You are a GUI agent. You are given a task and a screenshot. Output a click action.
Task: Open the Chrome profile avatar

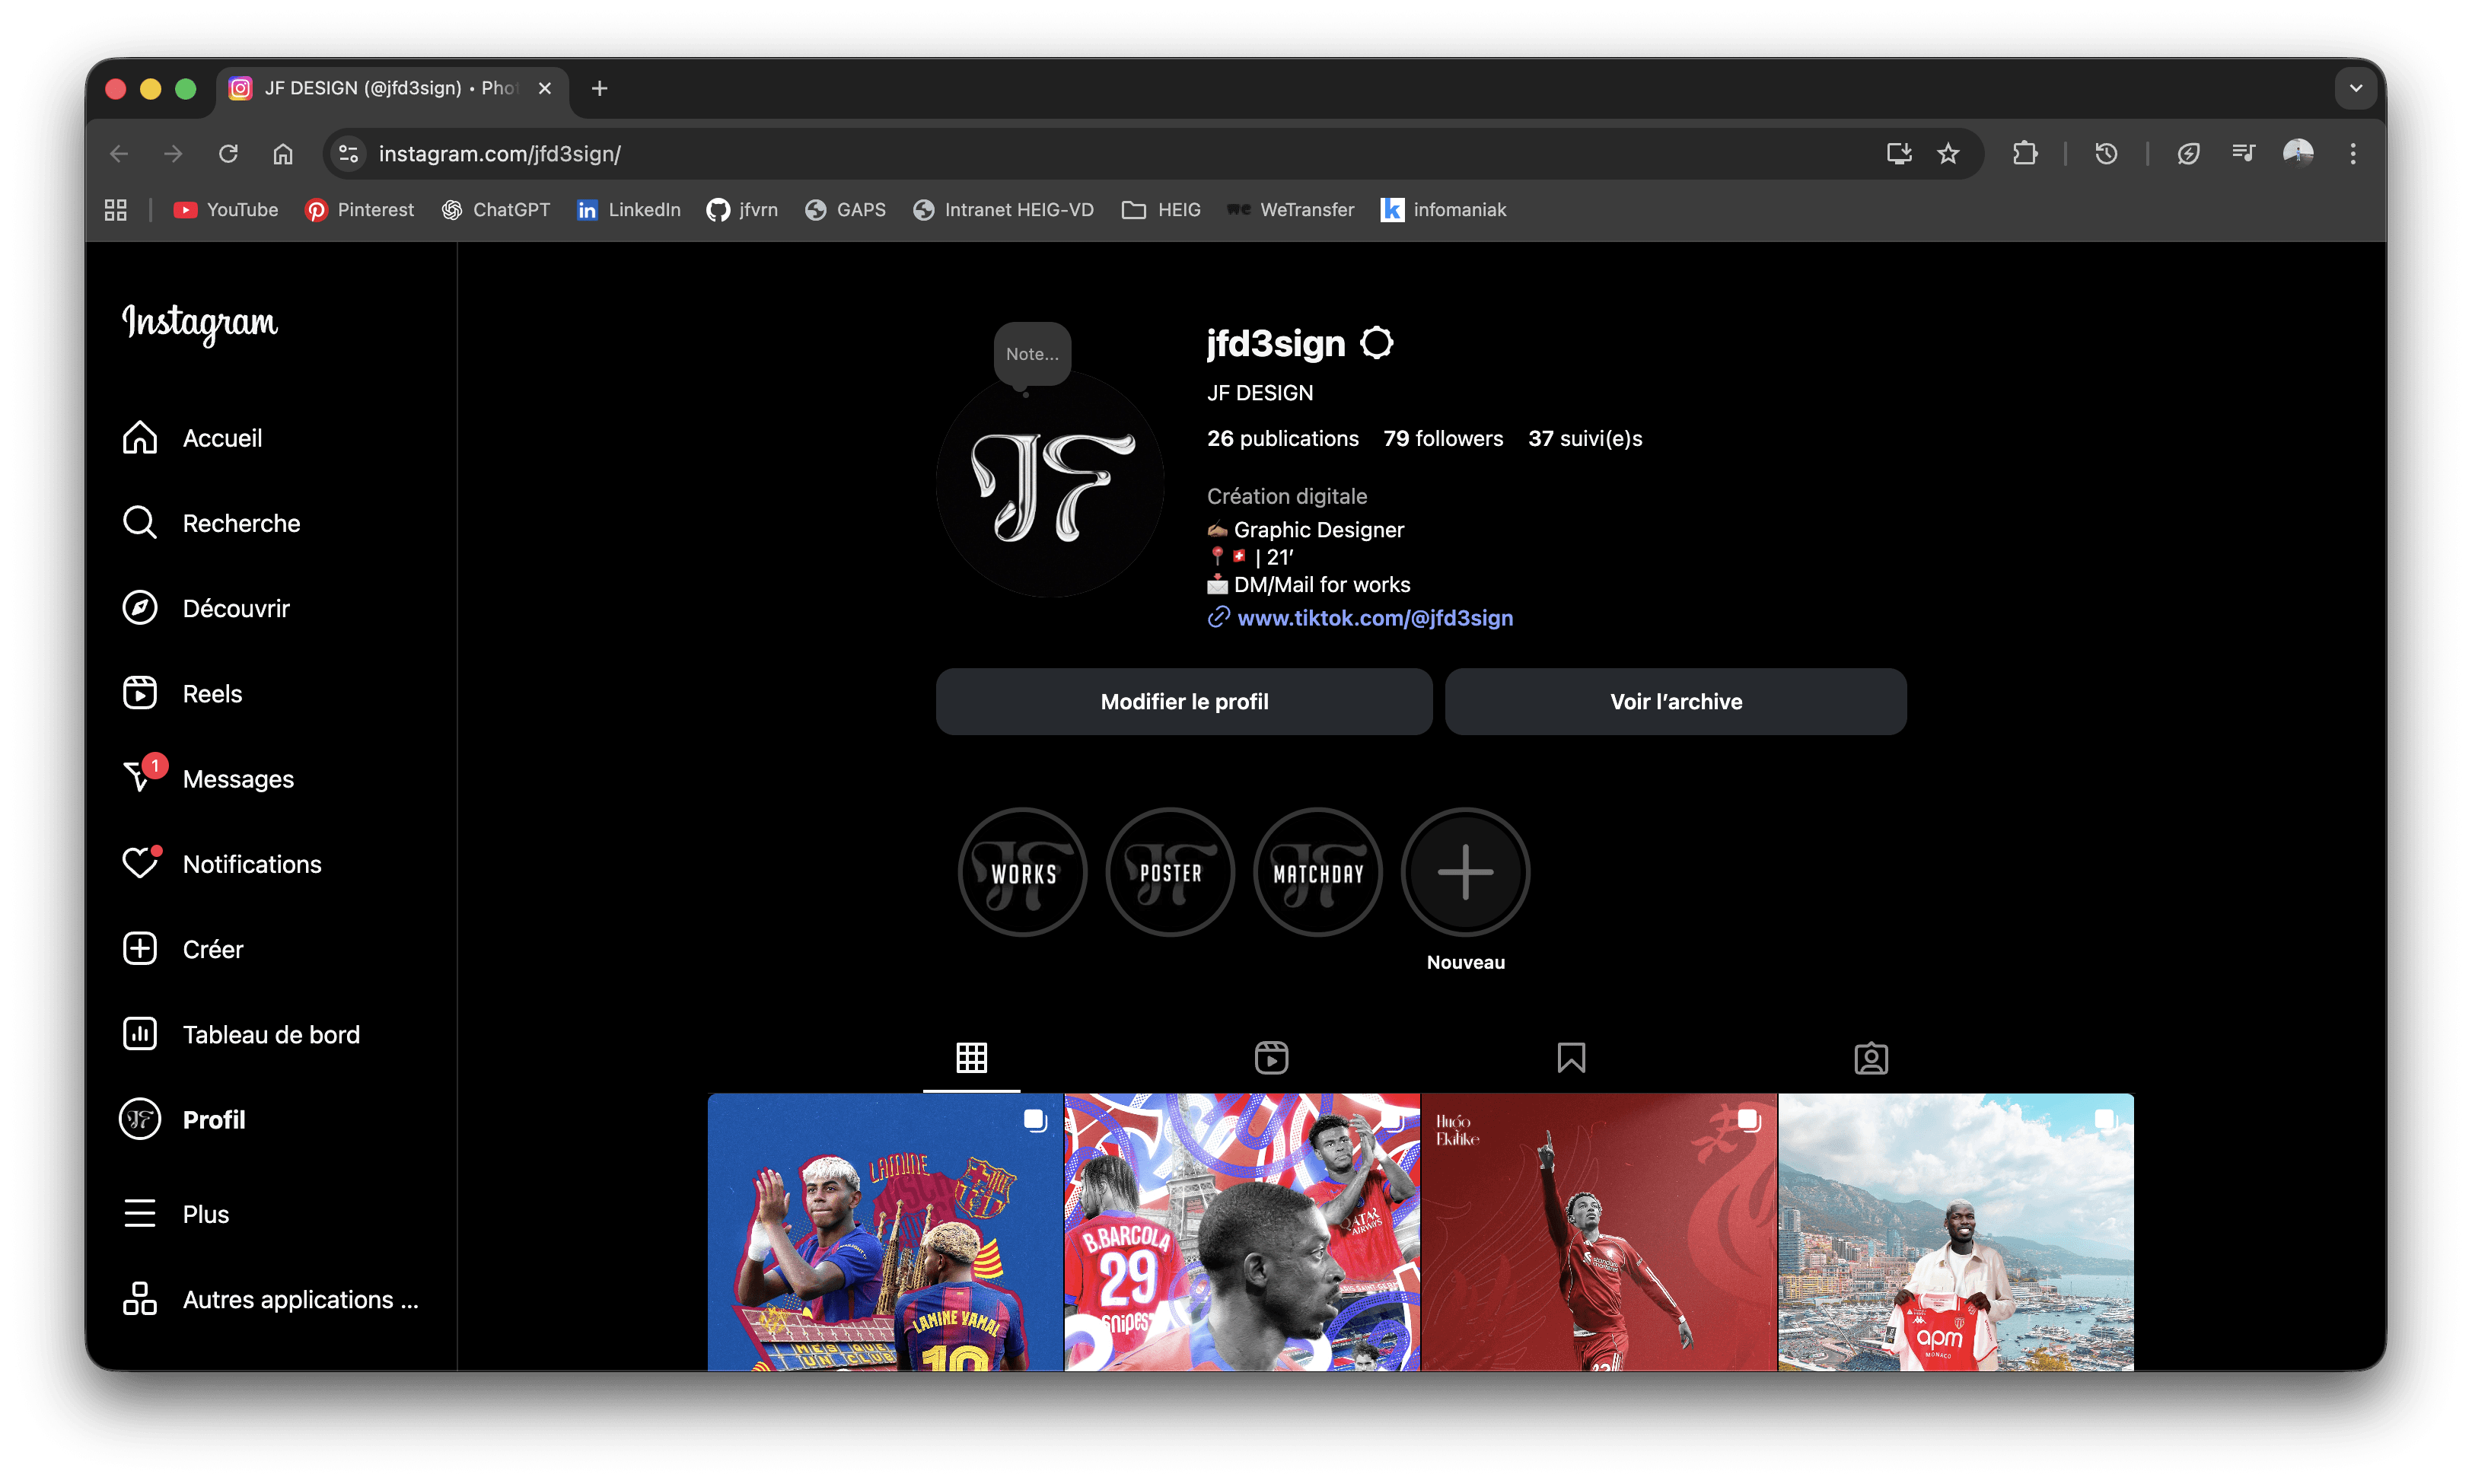pyautogui.click(x=2298, y=154)
